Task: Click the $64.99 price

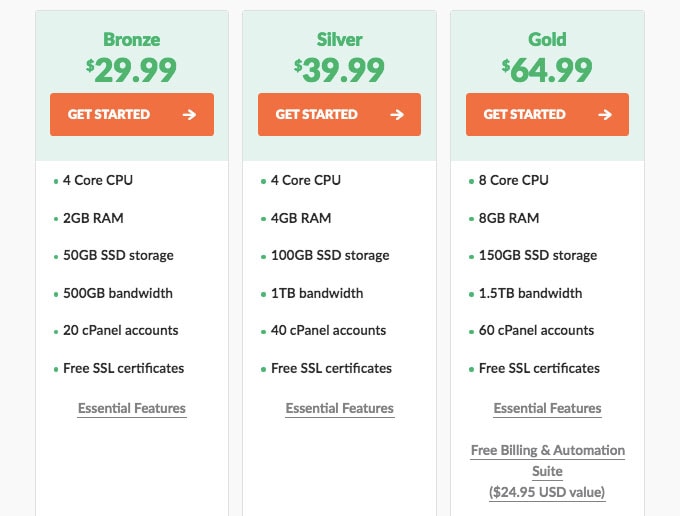Action: [547, 70]
